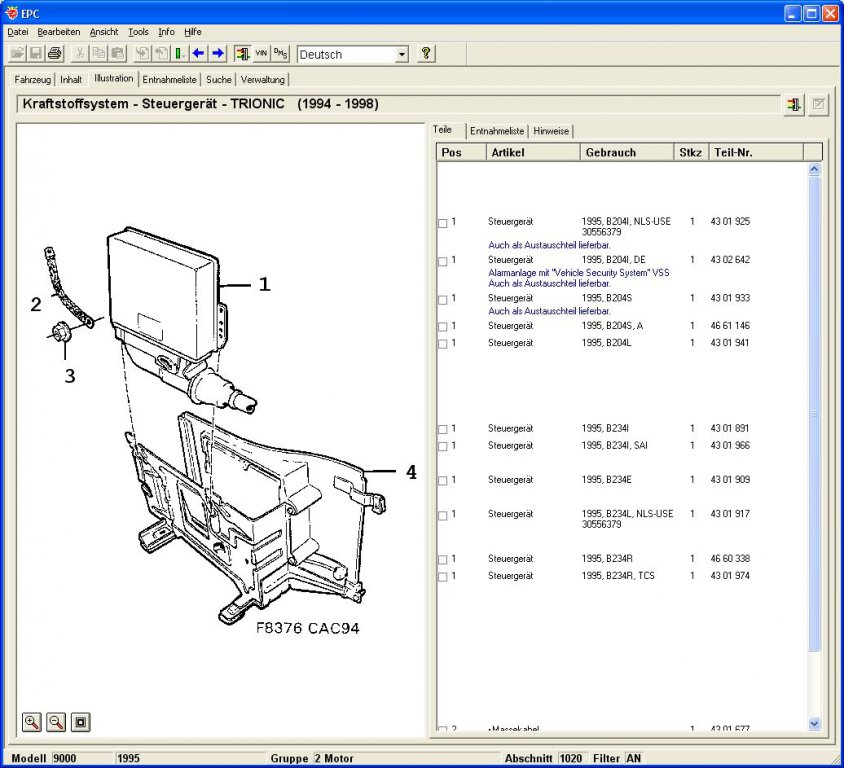
Task: Click callout number 4 in the illustration
Action: point(411,472)
